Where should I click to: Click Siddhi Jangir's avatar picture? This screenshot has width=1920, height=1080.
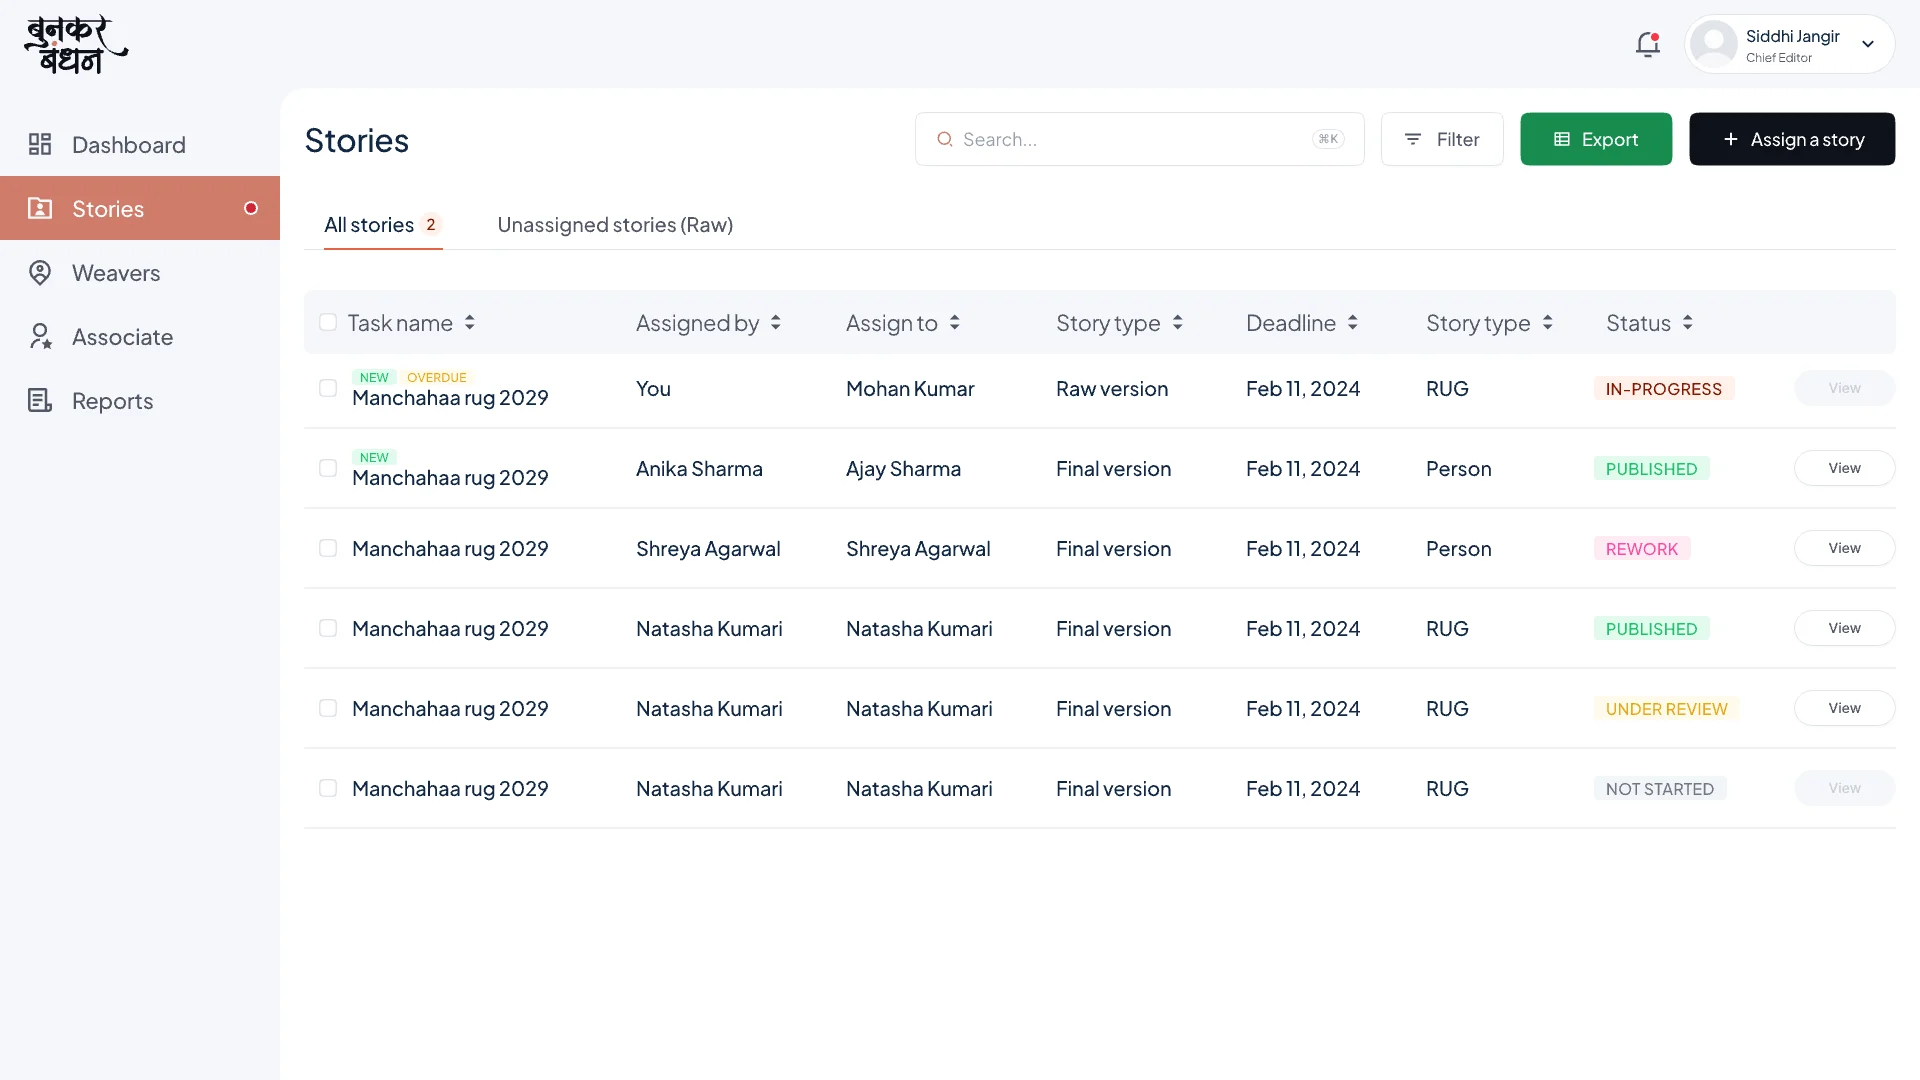pos(1714,44)
